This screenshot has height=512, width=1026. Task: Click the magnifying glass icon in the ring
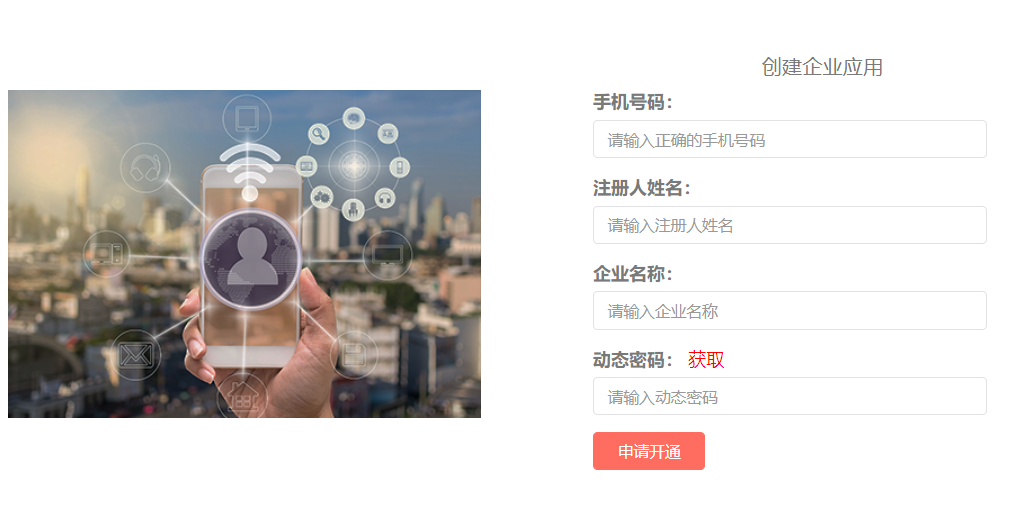(319, 134)
